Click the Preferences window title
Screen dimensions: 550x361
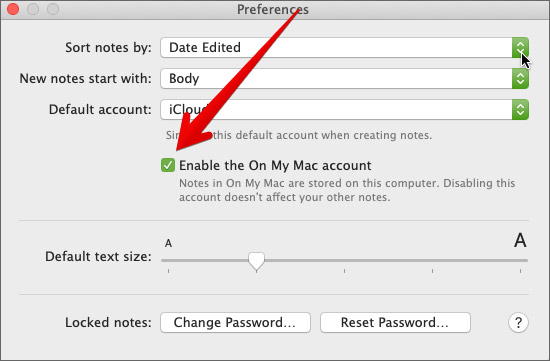click(273, 9)
